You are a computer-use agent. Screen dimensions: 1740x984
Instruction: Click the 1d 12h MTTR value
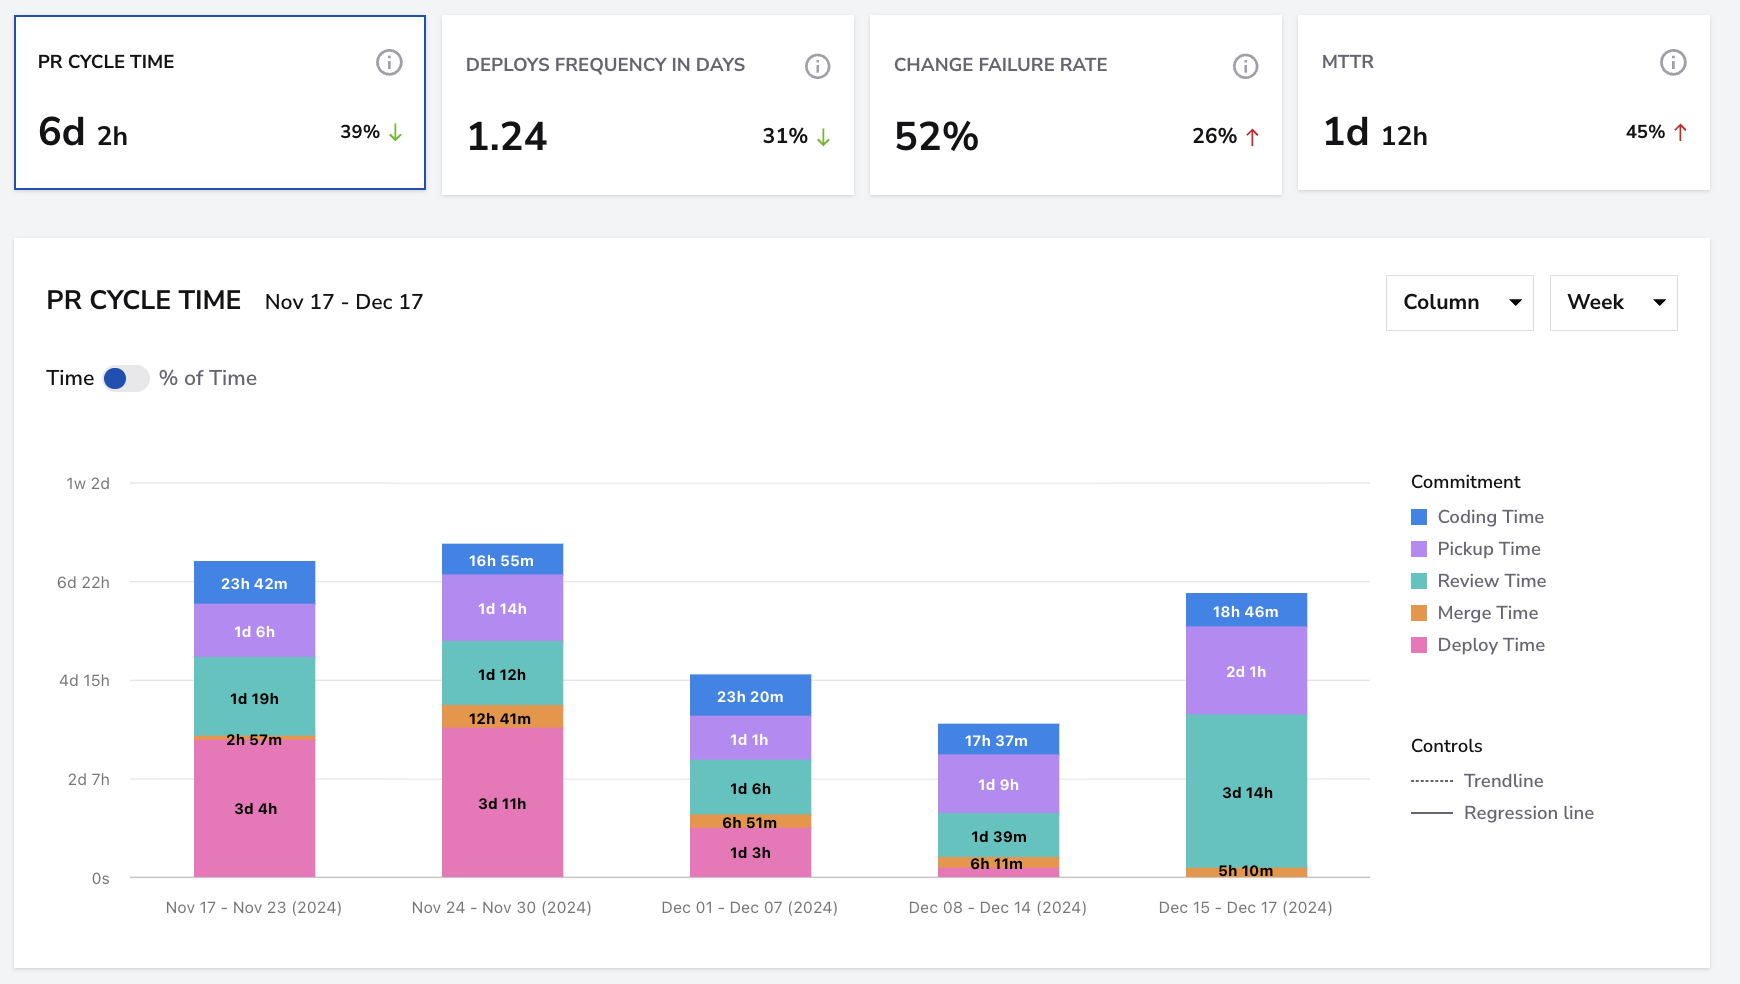[1375, 132]
